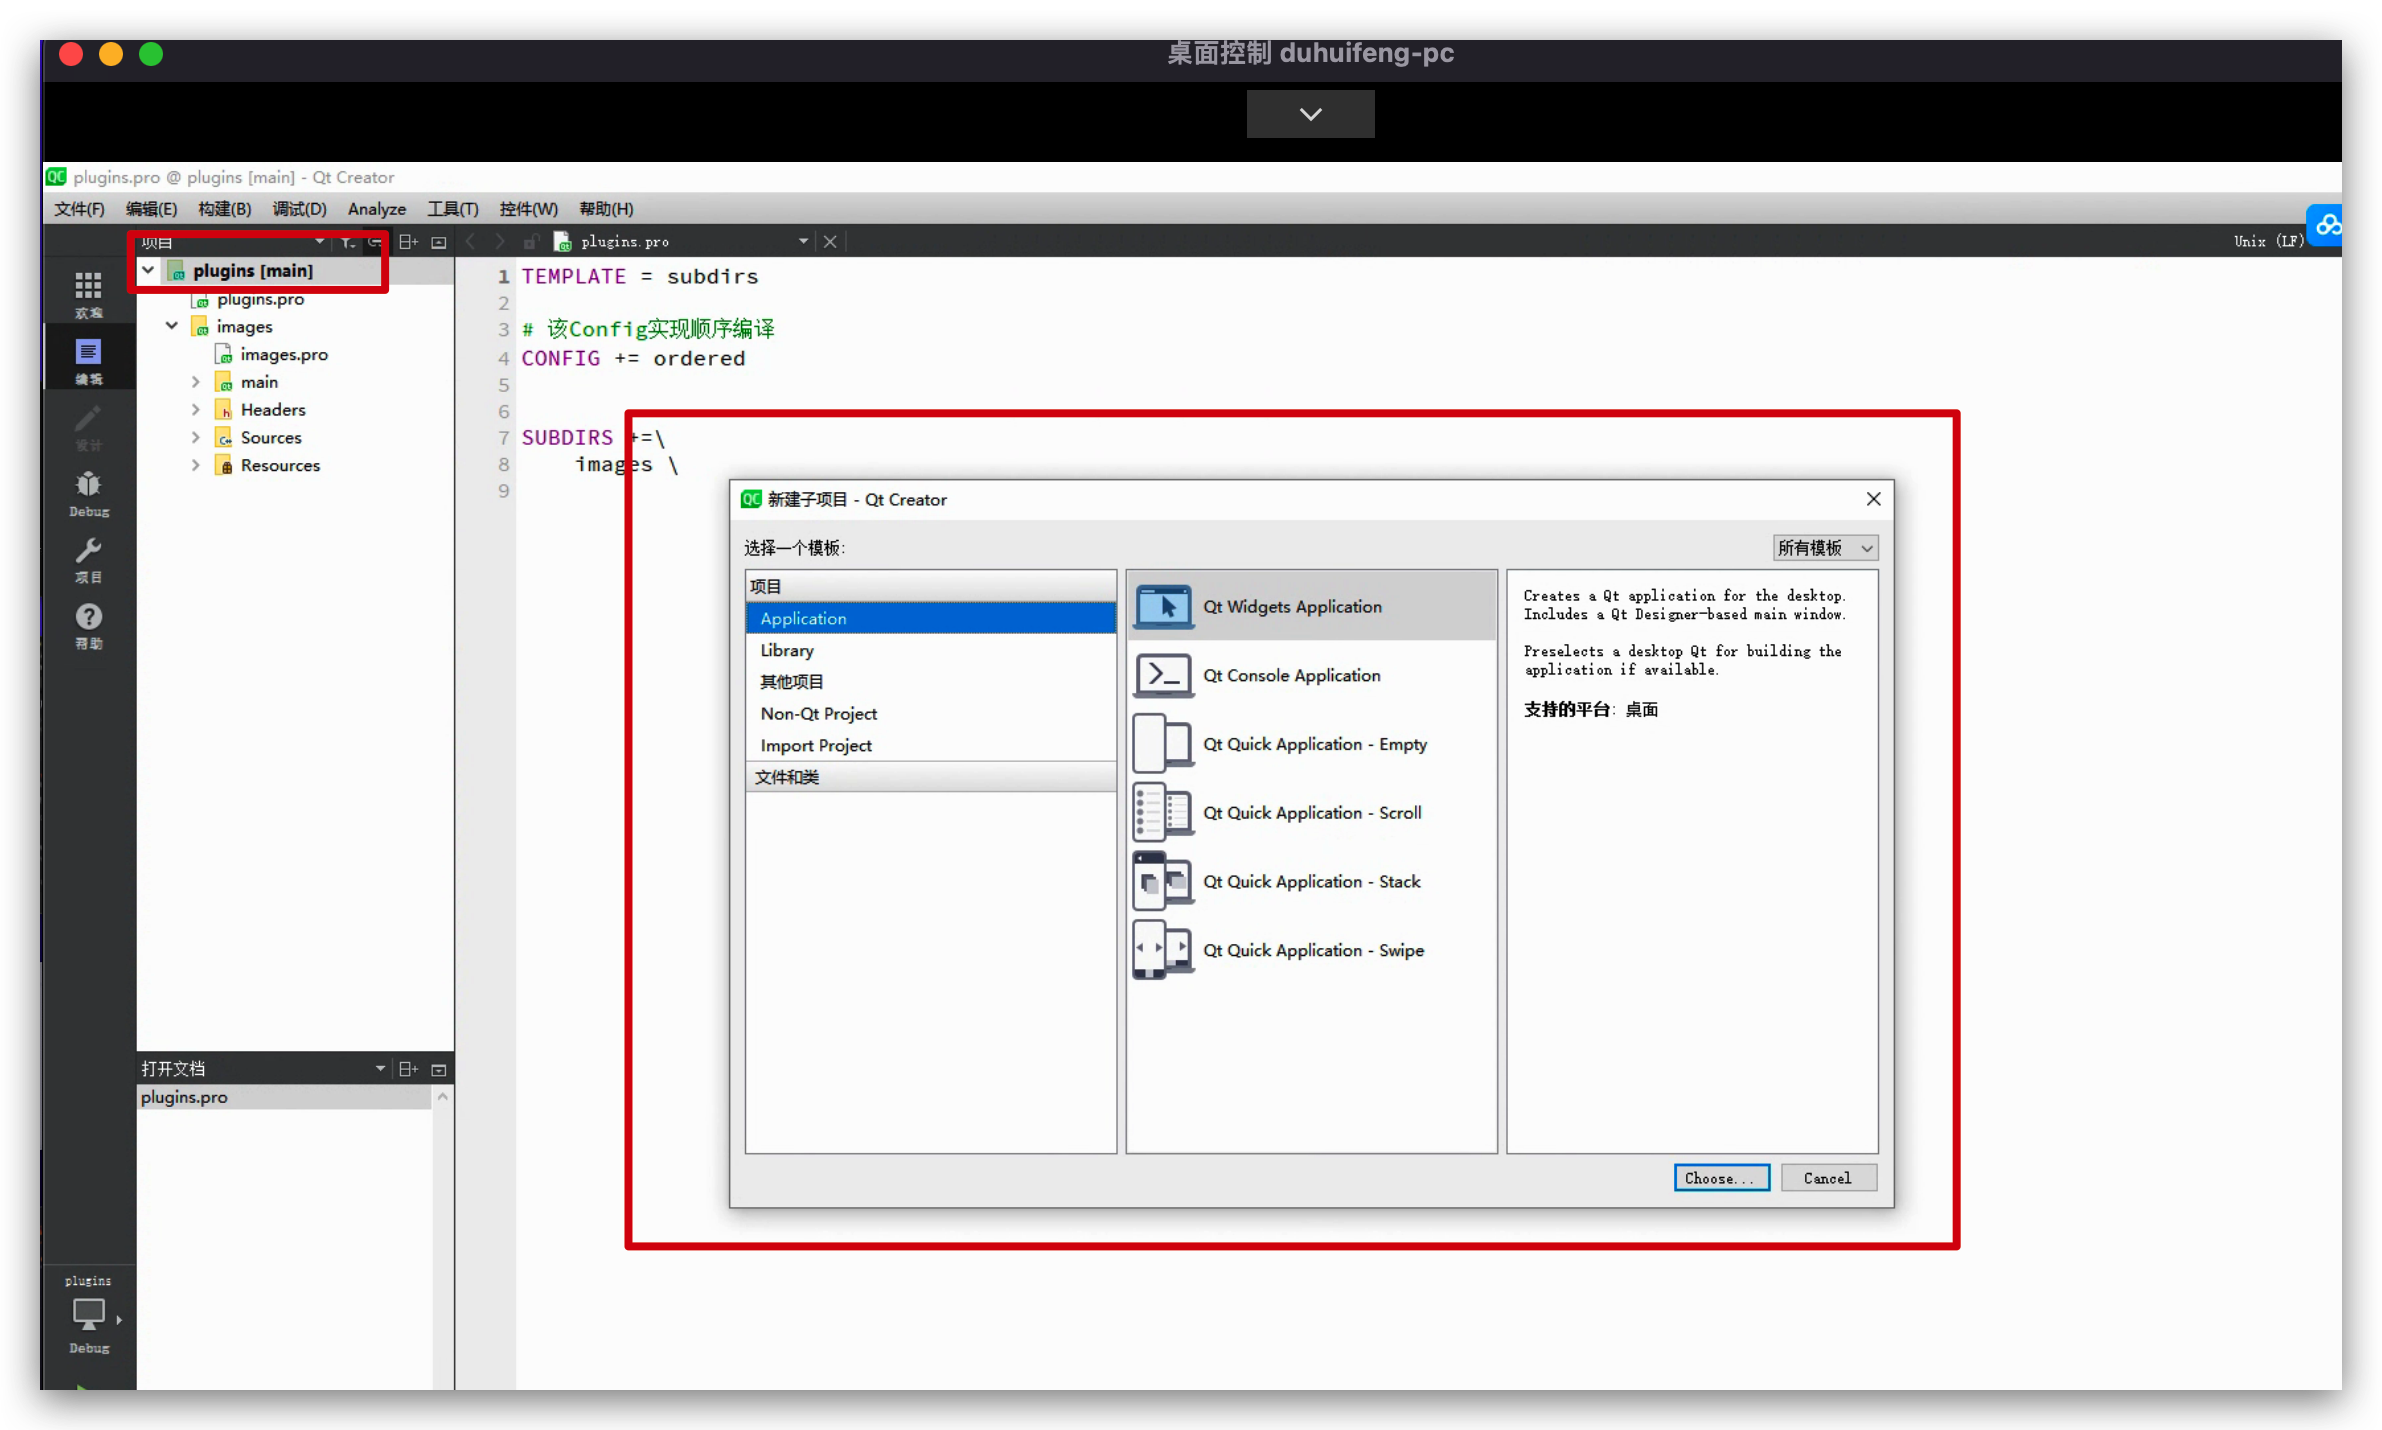Click the 文件和类 section header

pyautogui.click(x=930, y=777)
